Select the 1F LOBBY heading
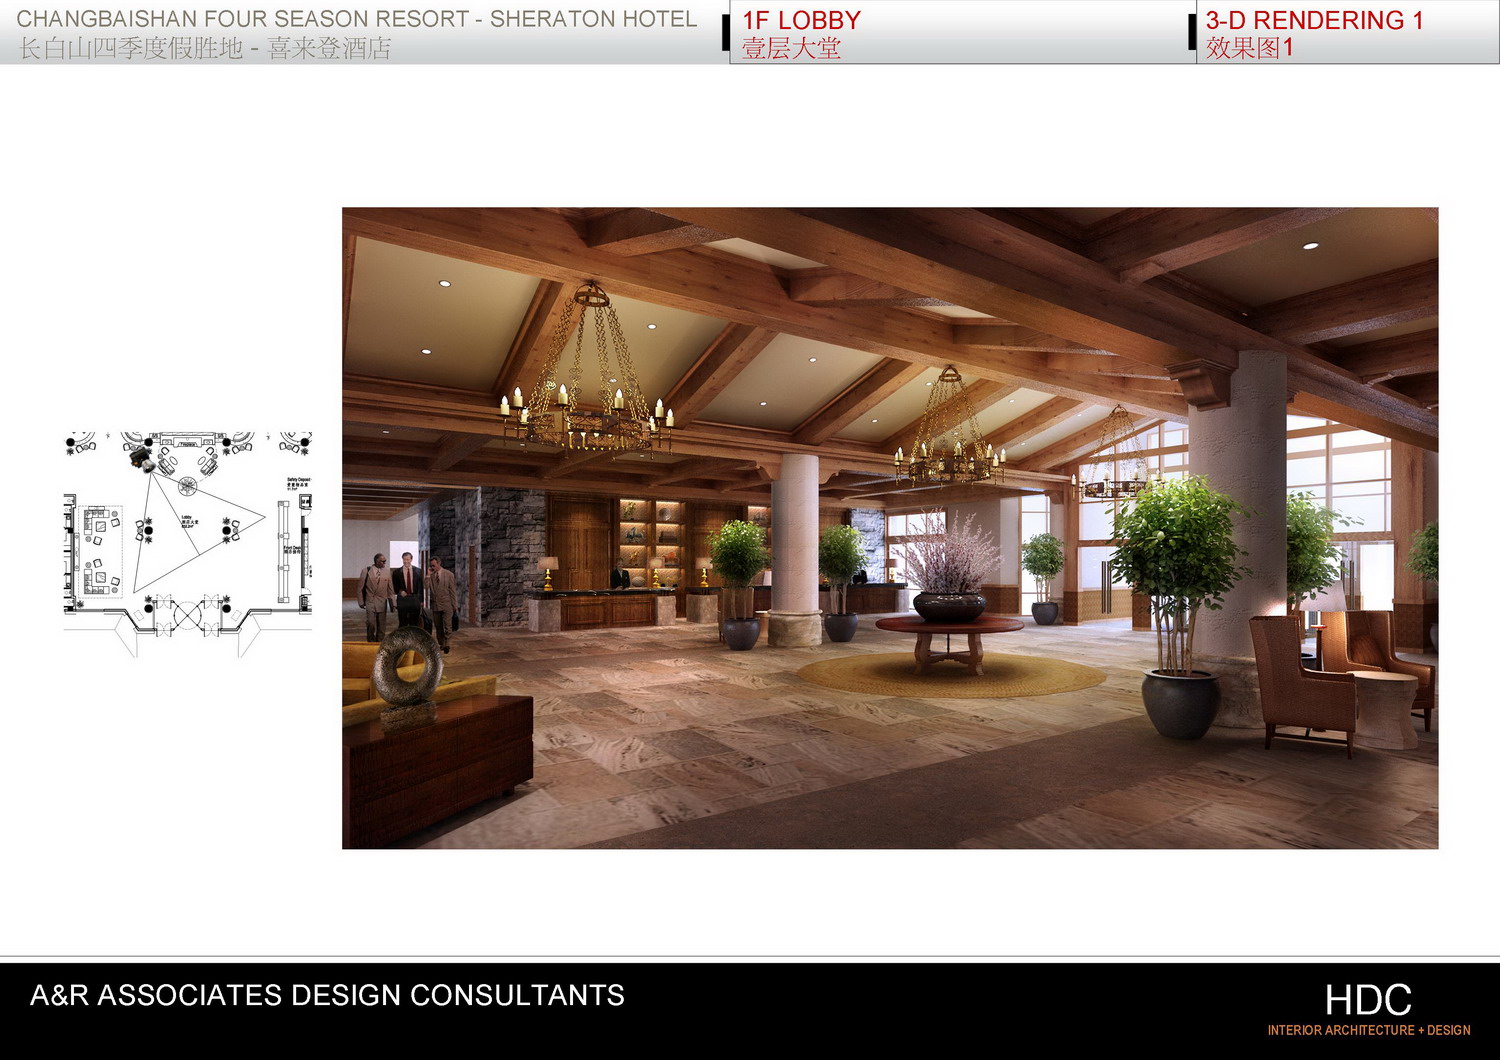 pyautogui.click(x=801, y=20)
